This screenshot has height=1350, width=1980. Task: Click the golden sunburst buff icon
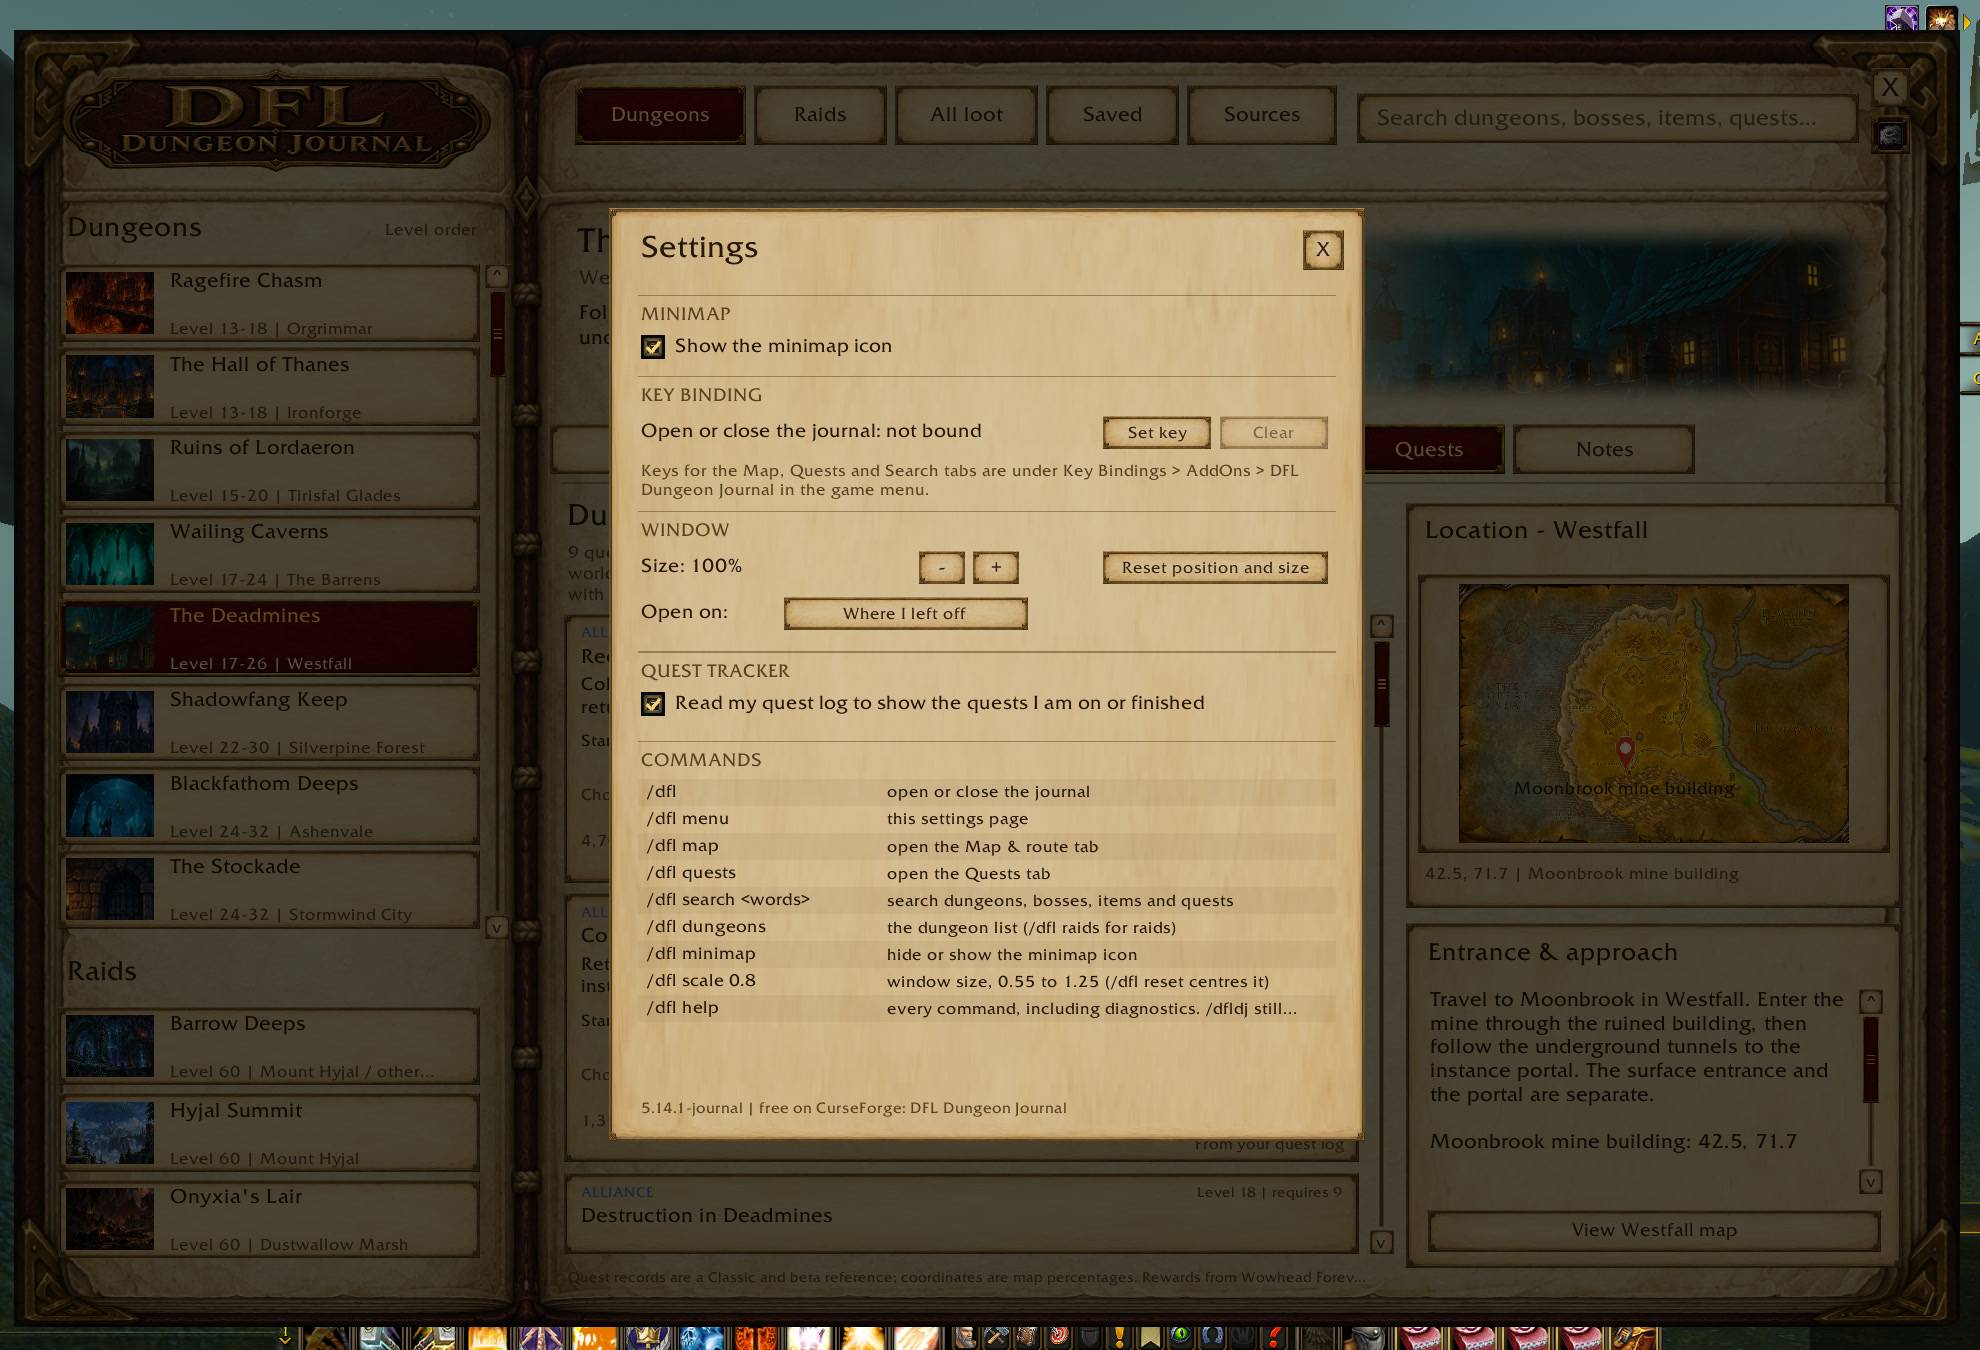(x=1941, y=18)
